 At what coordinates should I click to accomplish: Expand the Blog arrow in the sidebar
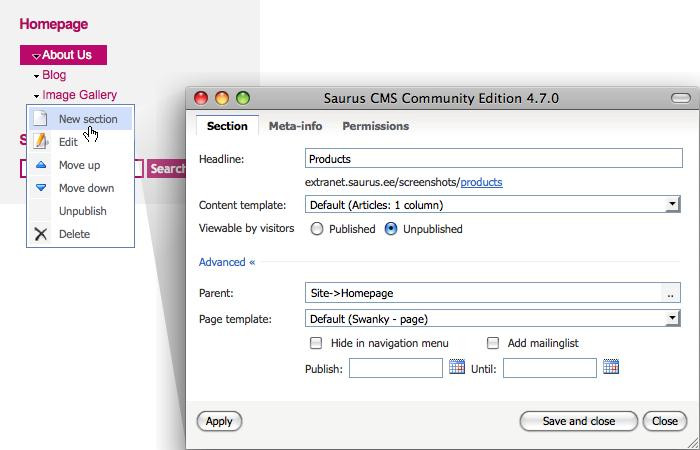[37, 76]
